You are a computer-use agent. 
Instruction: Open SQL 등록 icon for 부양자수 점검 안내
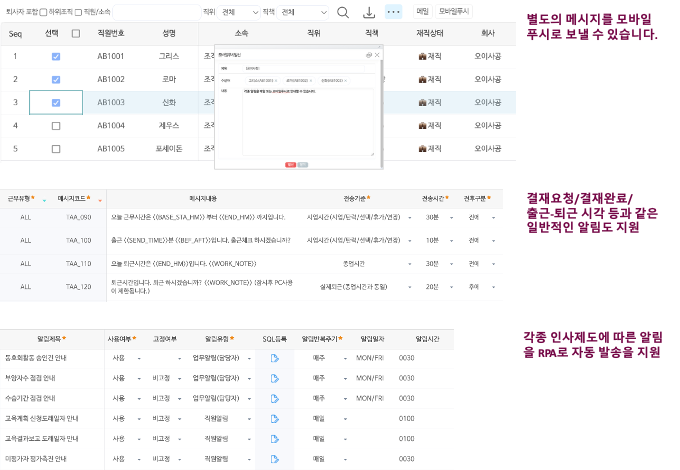(x=275, y=378)
